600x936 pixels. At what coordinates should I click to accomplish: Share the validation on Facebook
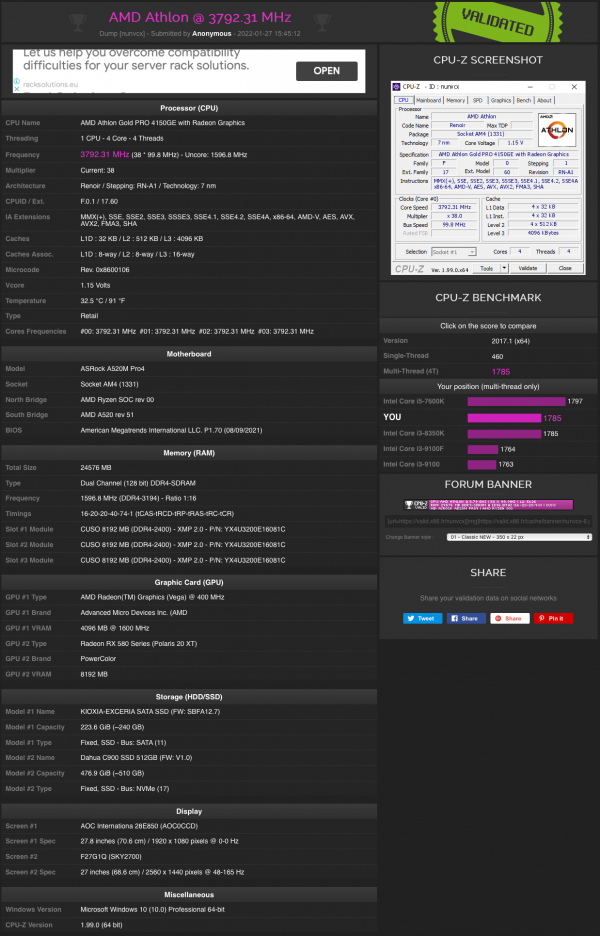[x=465, y=618]
